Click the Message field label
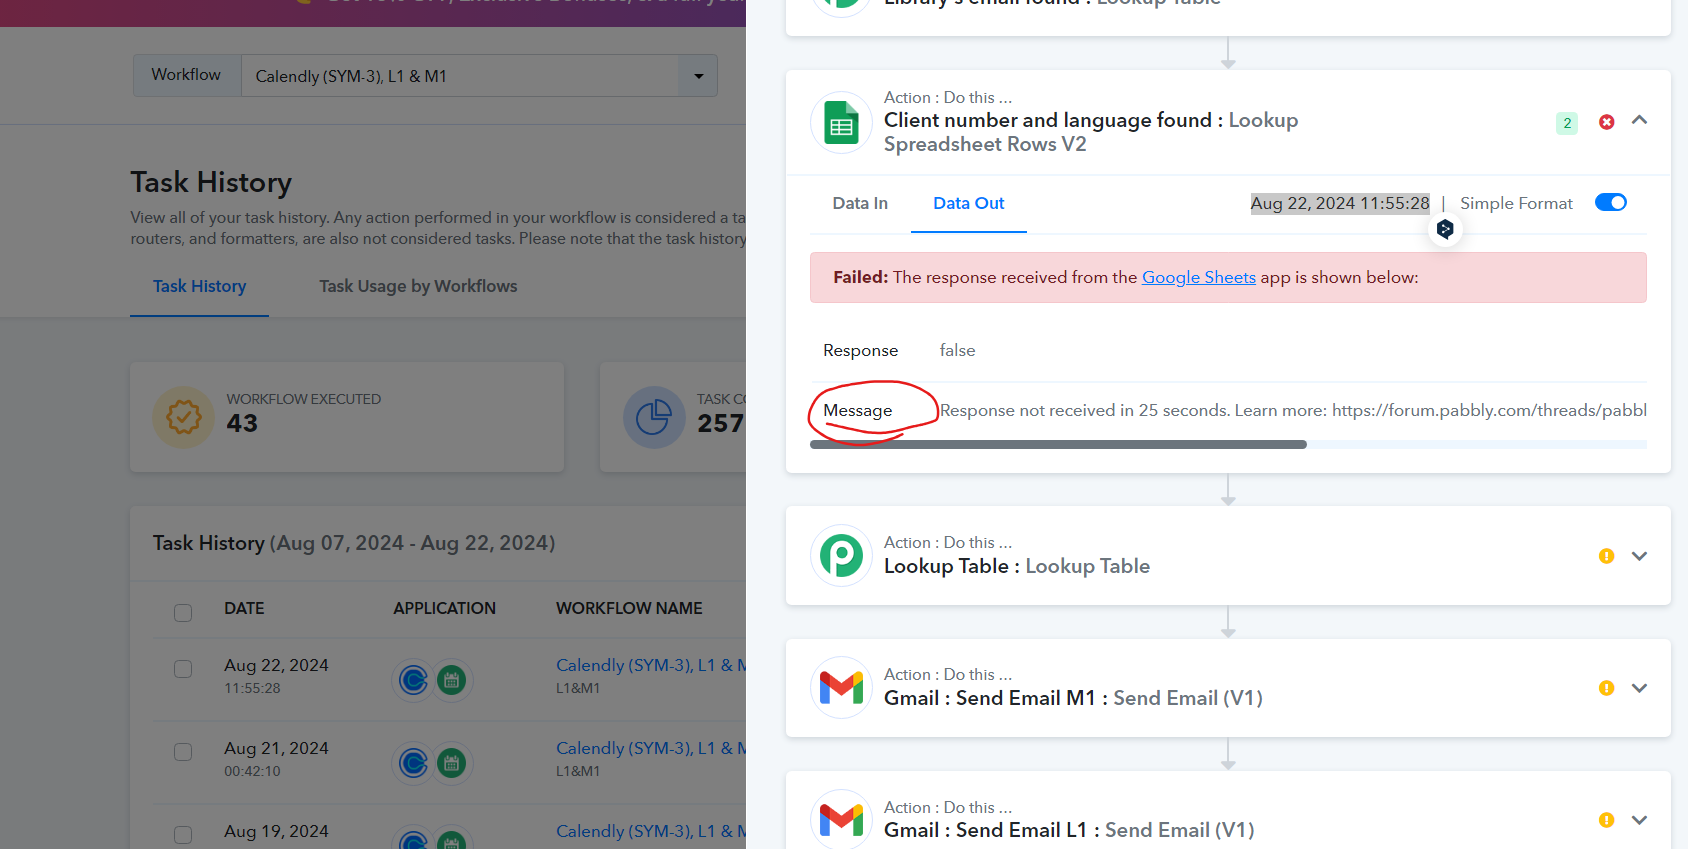This screenshot has height=849, width=1688. 857,410
